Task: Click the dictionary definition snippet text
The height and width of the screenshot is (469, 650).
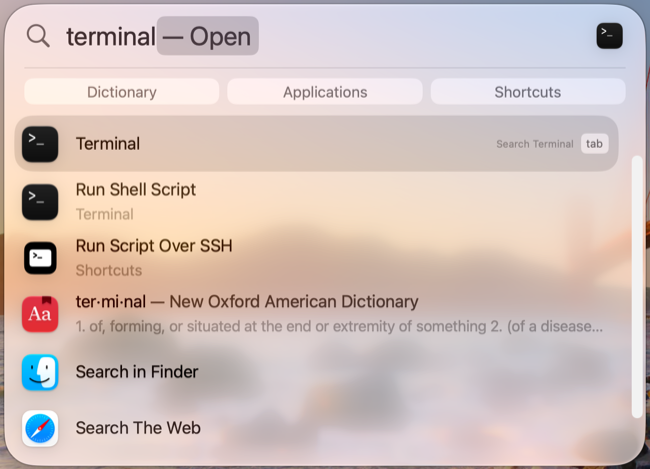Action: point(339,326)
